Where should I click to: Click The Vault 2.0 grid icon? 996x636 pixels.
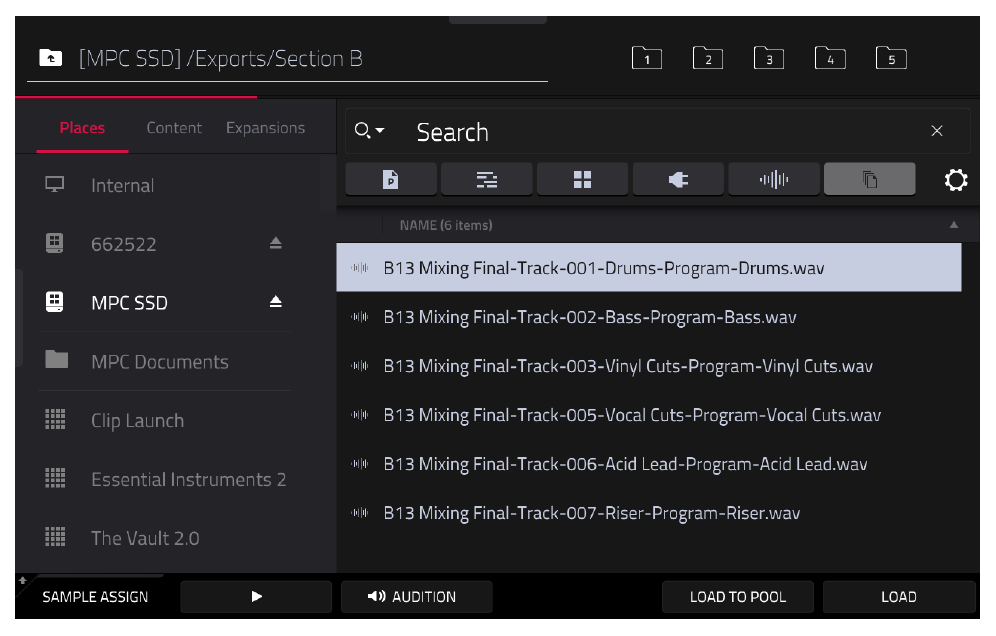55,537
